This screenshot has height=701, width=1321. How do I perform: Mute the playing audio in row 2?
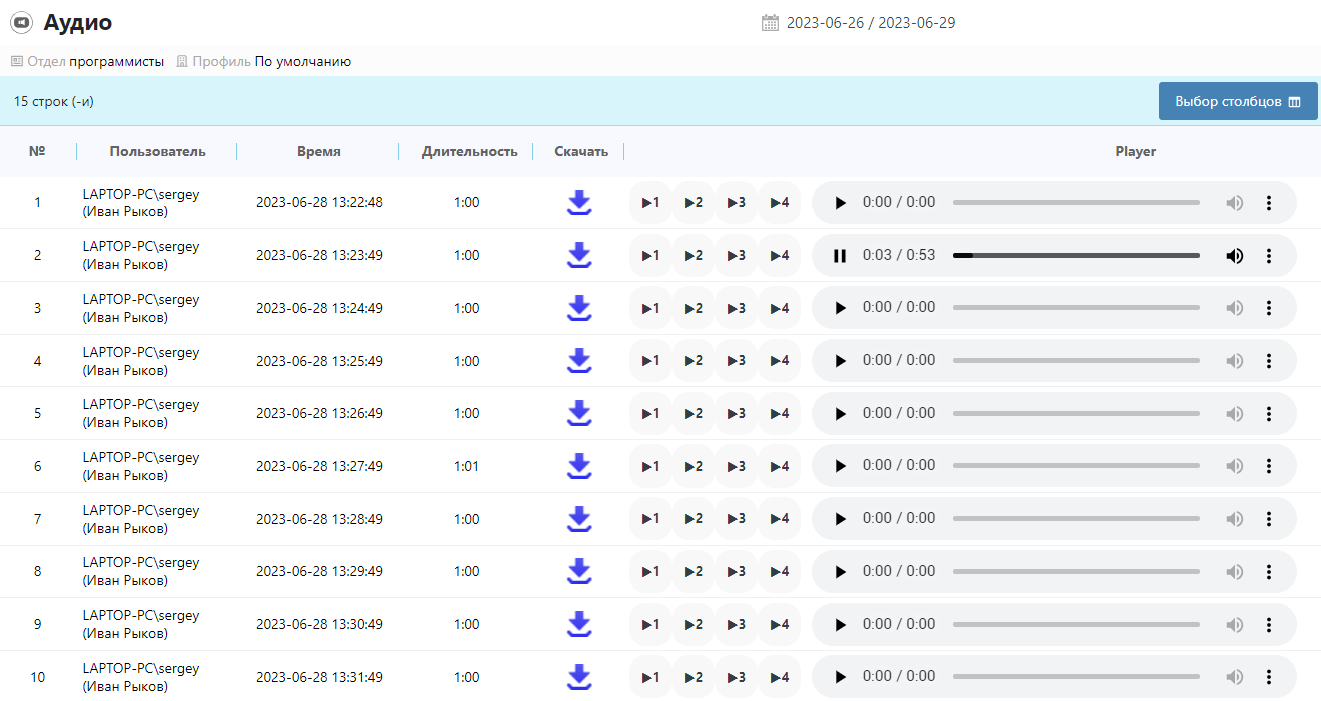coord(1235,256)
